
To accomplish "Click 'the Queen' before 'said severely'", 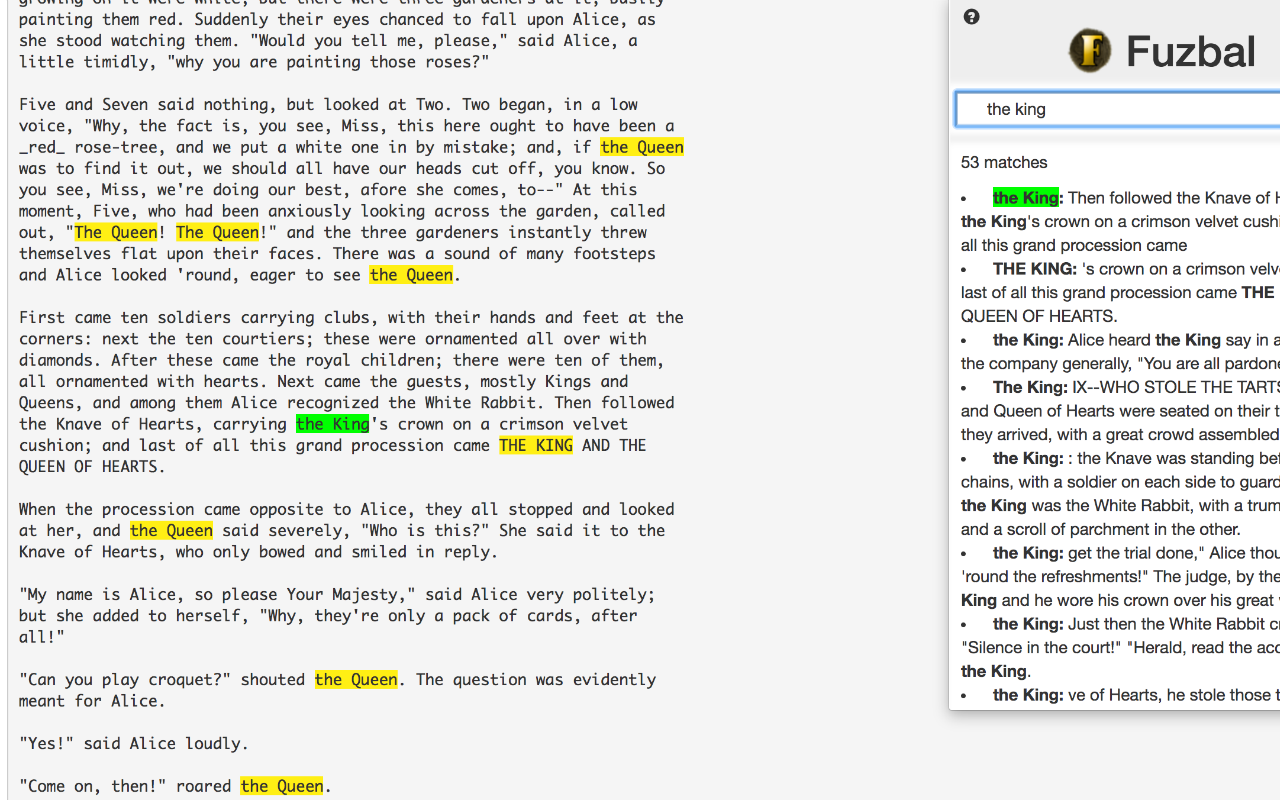I will 171,530.
